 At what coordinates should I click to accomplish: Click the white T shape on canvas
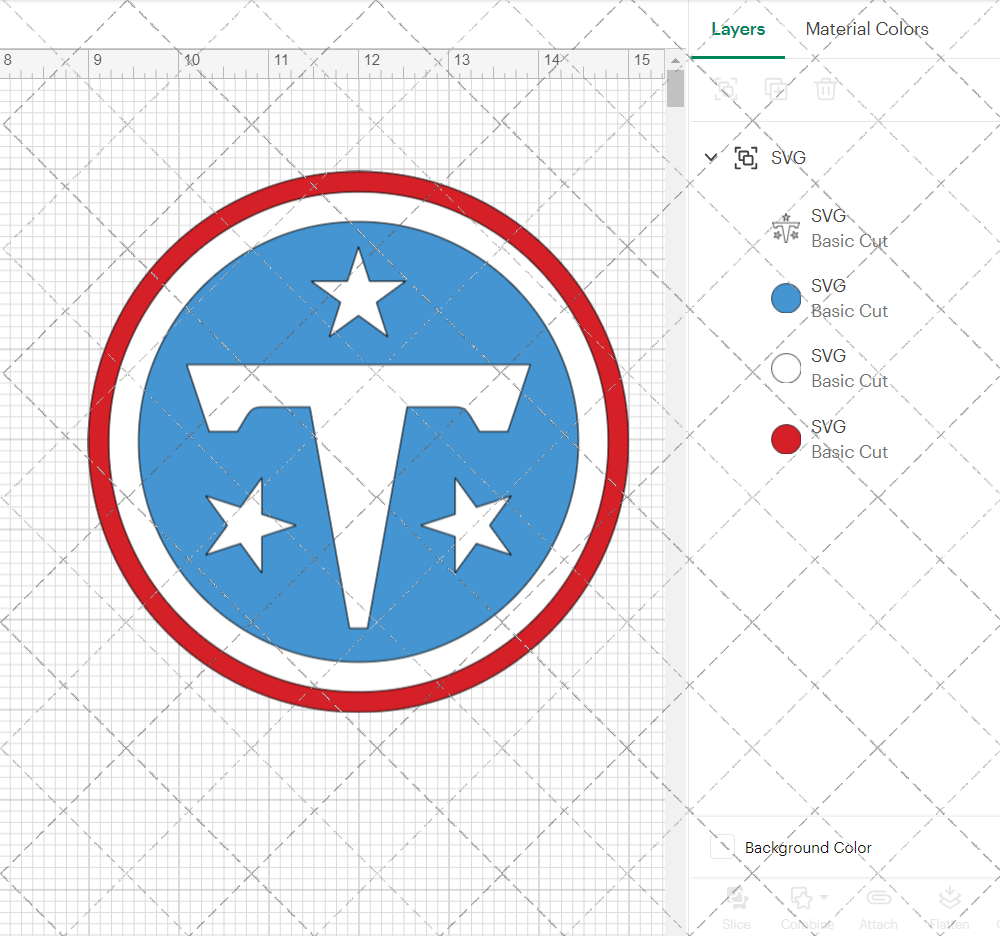click(358, 446)
